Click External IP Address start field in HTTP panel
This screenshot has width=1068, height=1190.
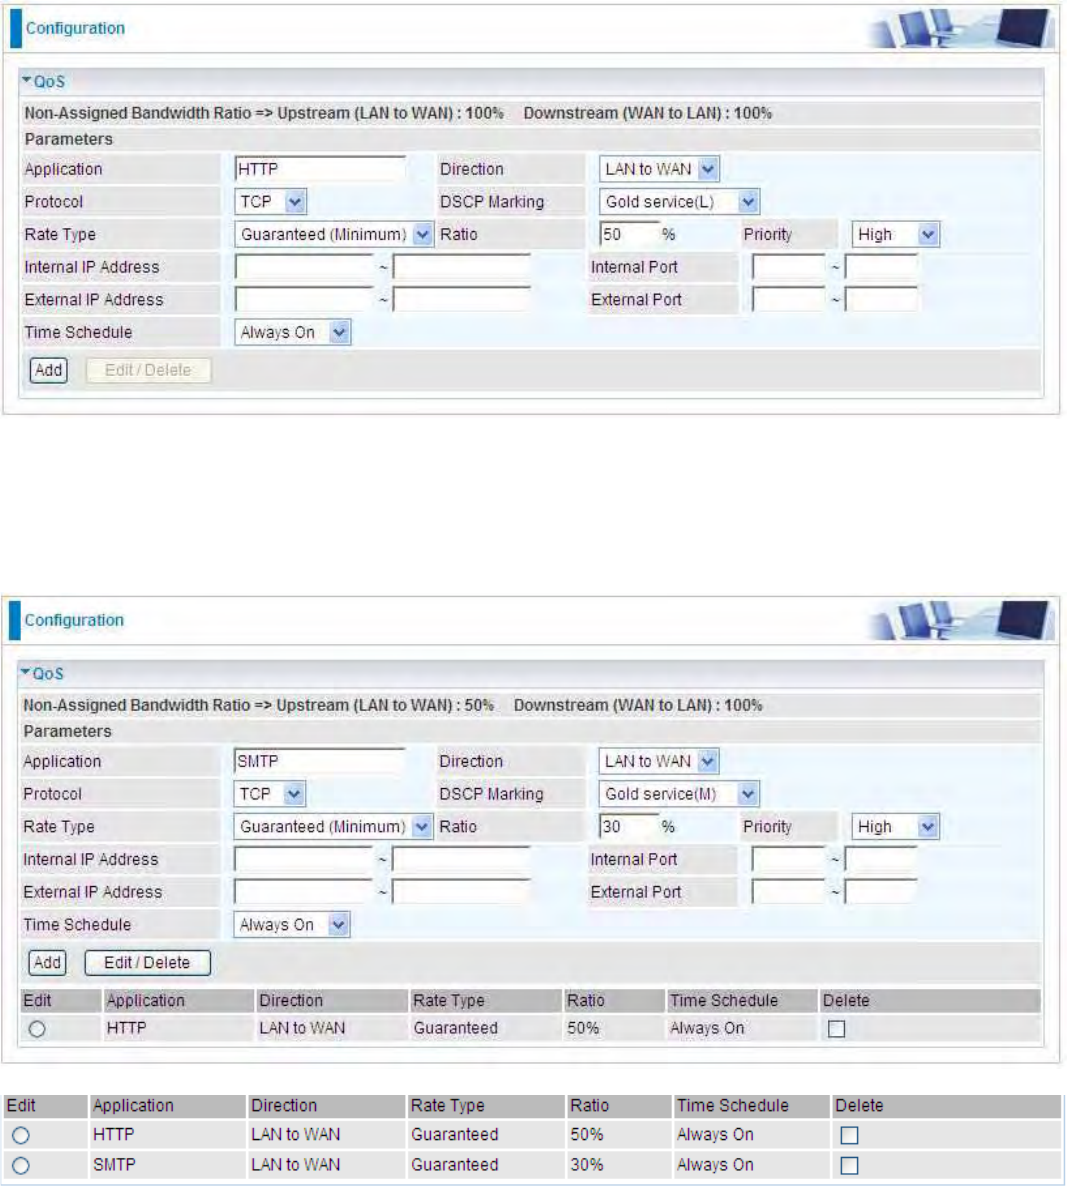click(305, 300)
